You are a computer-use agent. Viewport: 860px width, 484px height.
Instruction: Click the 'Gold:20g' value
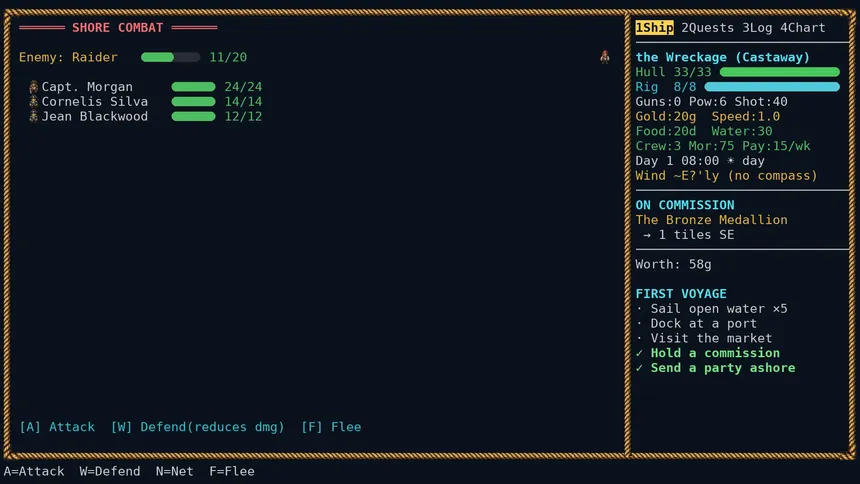[666, 116]
